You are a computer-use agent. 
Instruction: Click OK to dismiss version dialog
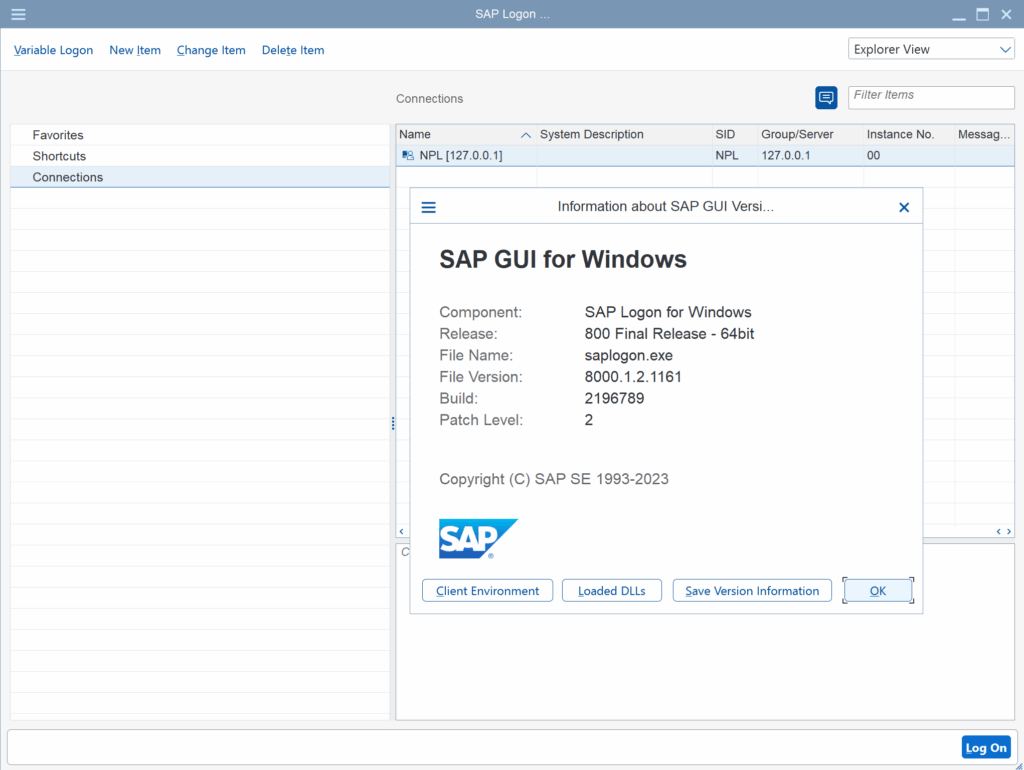pos(878,590)
